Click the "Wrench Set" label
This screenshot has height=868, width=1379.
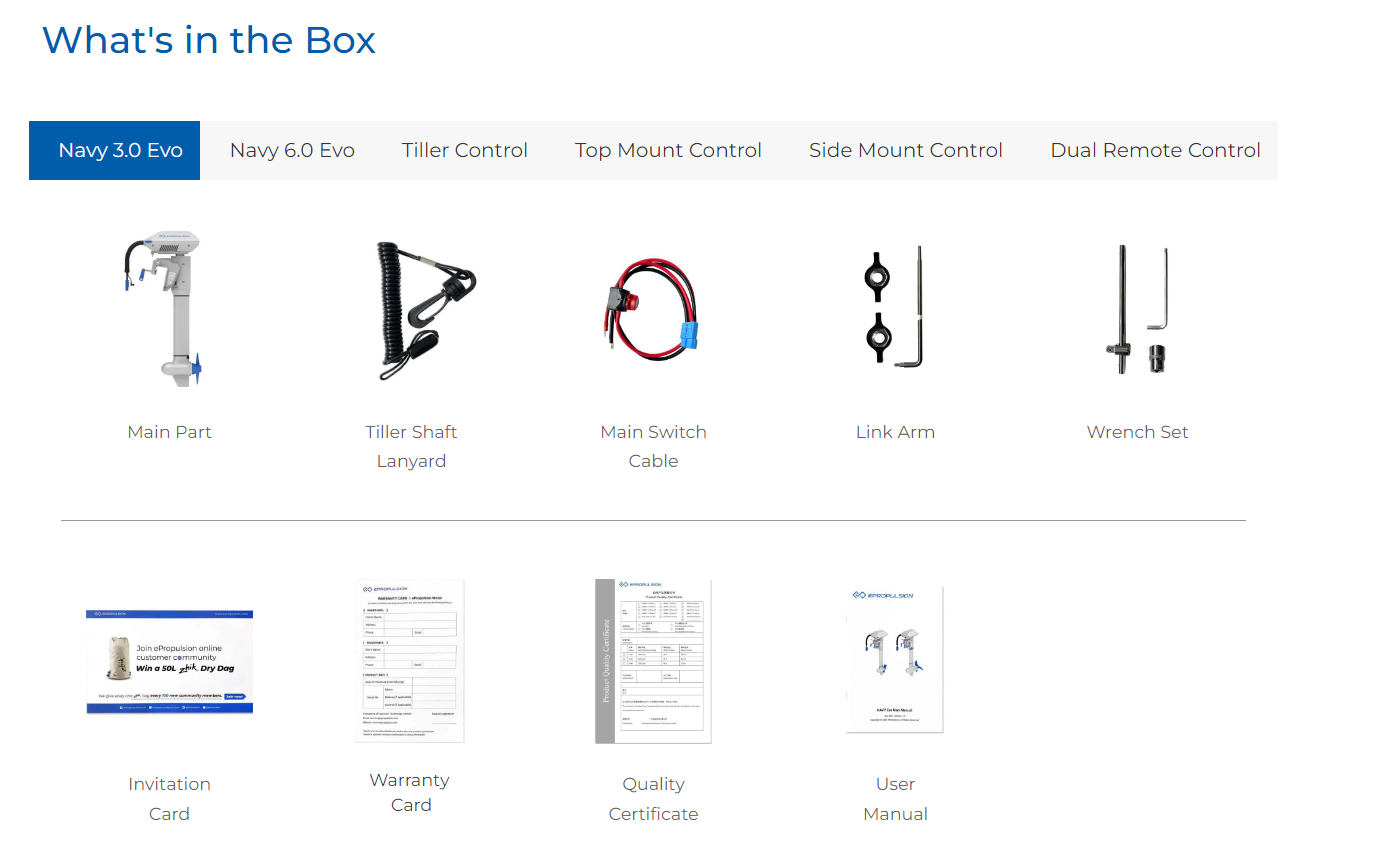(1138, 432)
